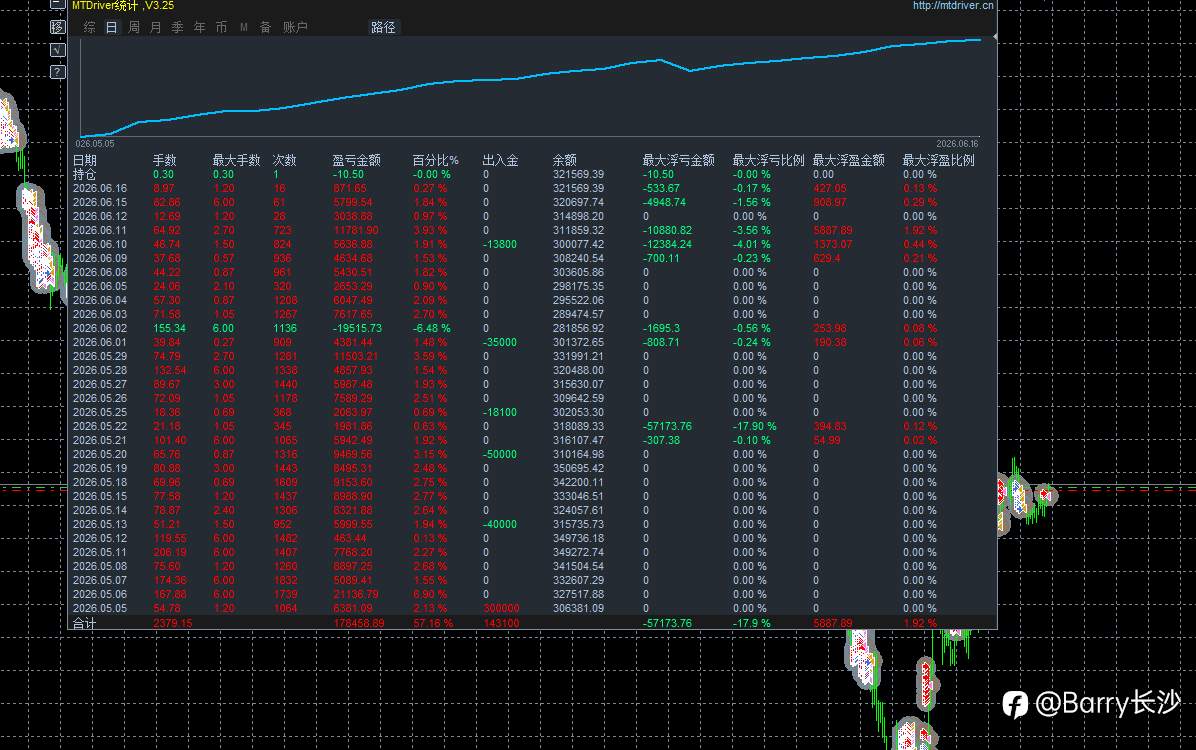Select the 持仓 row label
1196x750 pixels.
85,175
